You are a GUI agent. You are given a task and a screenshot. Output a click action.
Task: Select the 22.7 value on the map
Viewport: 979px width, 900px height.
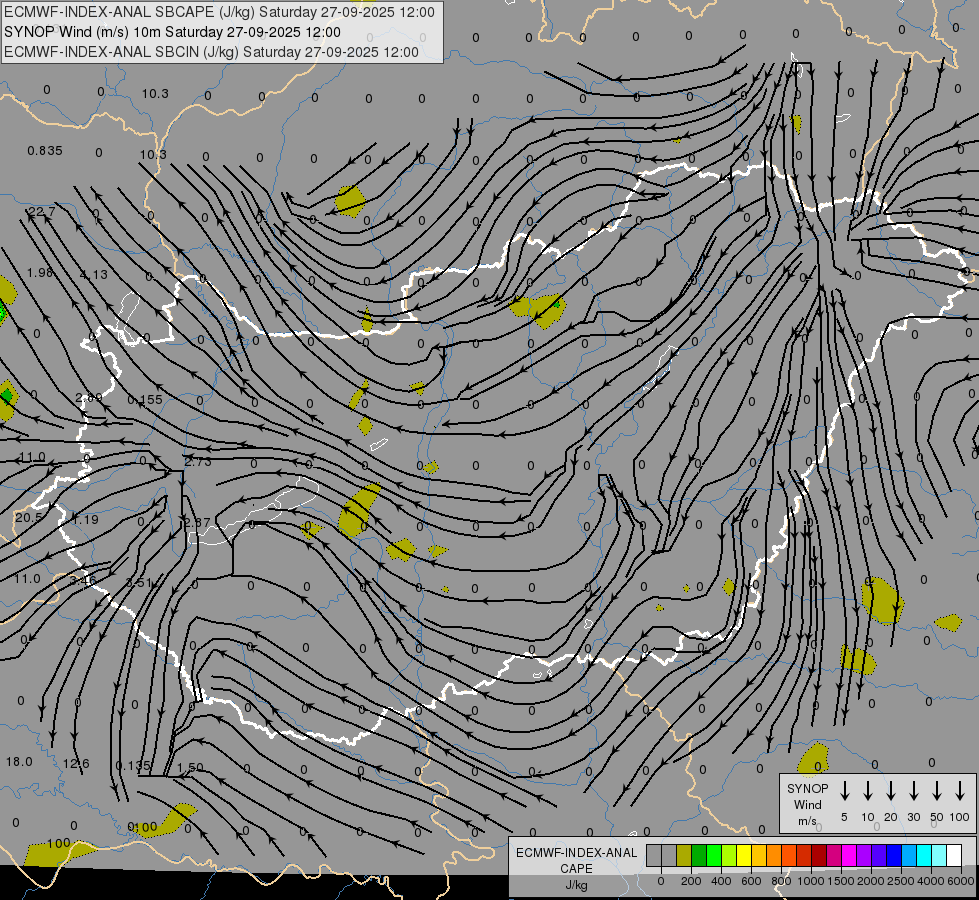coord(41,212)
